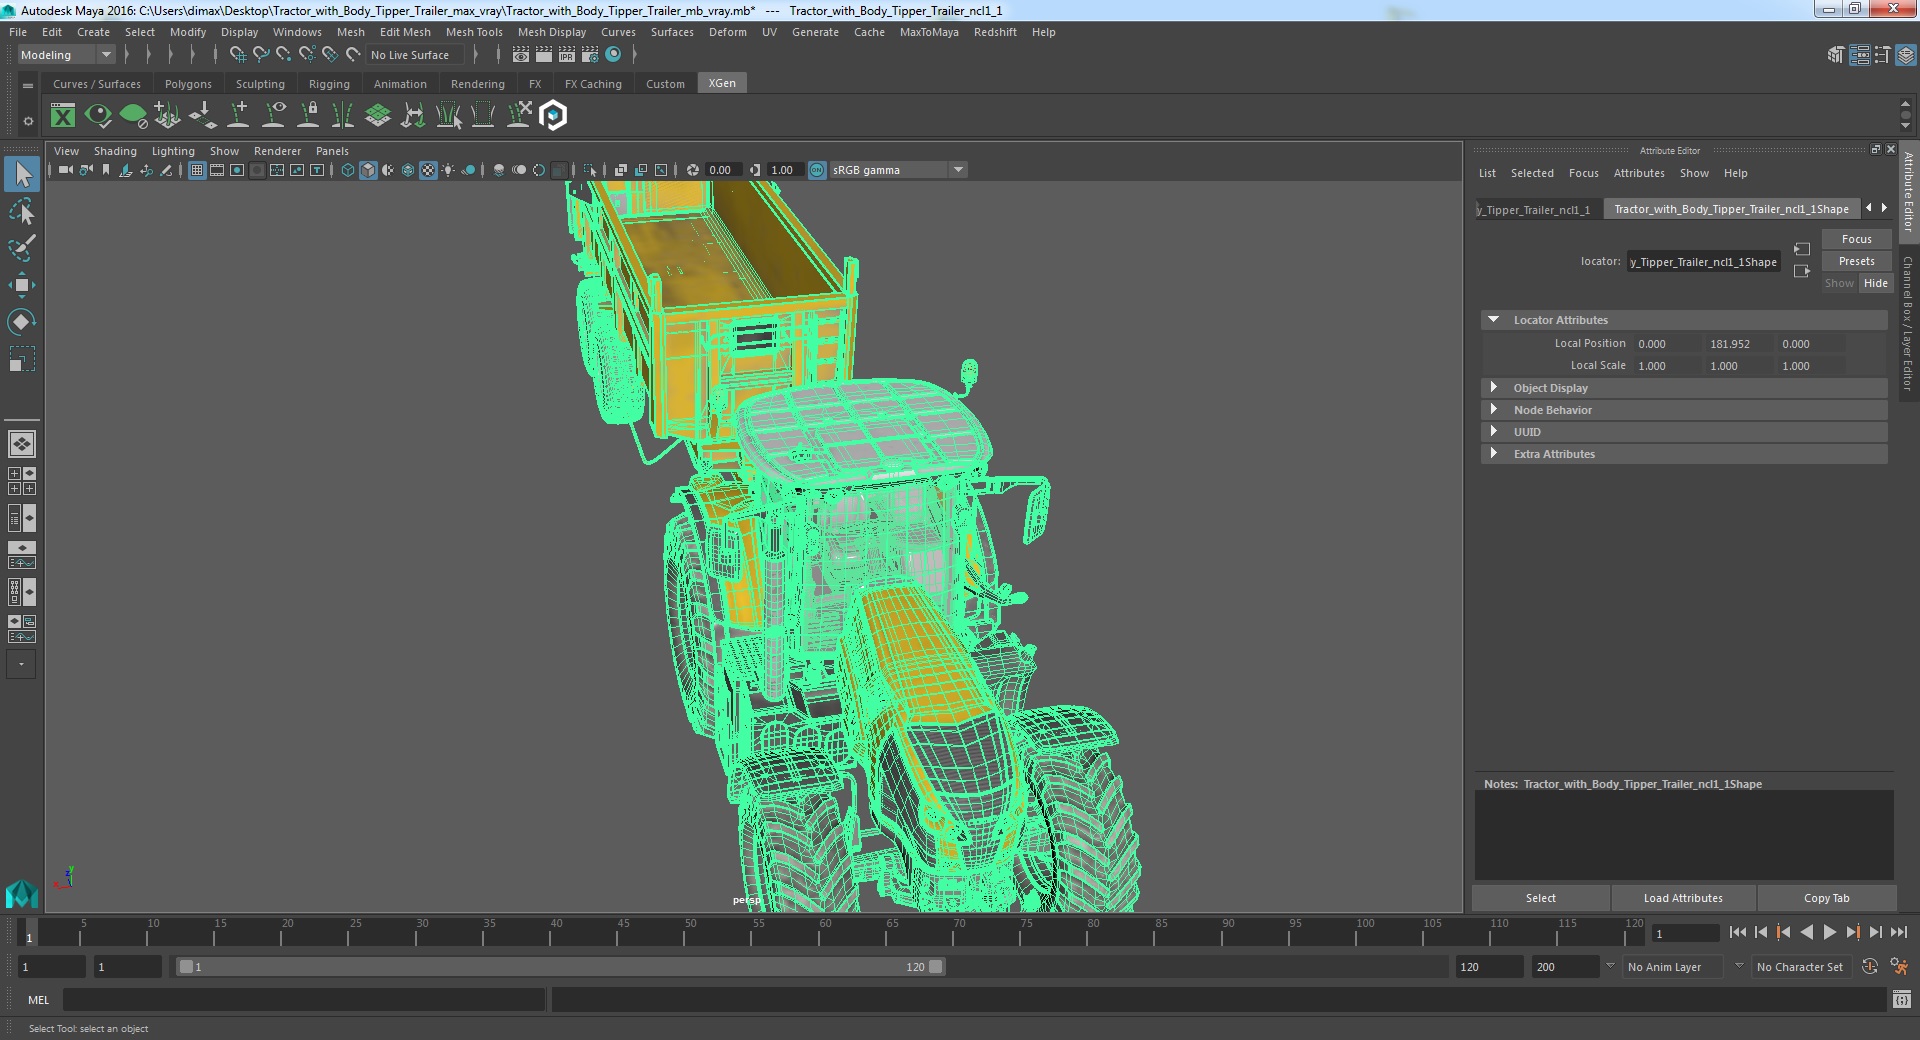The width and height of the screenshot is (1920, 1040).
Task: Click the time range slider bar
Action: click(x=560, y=967)
